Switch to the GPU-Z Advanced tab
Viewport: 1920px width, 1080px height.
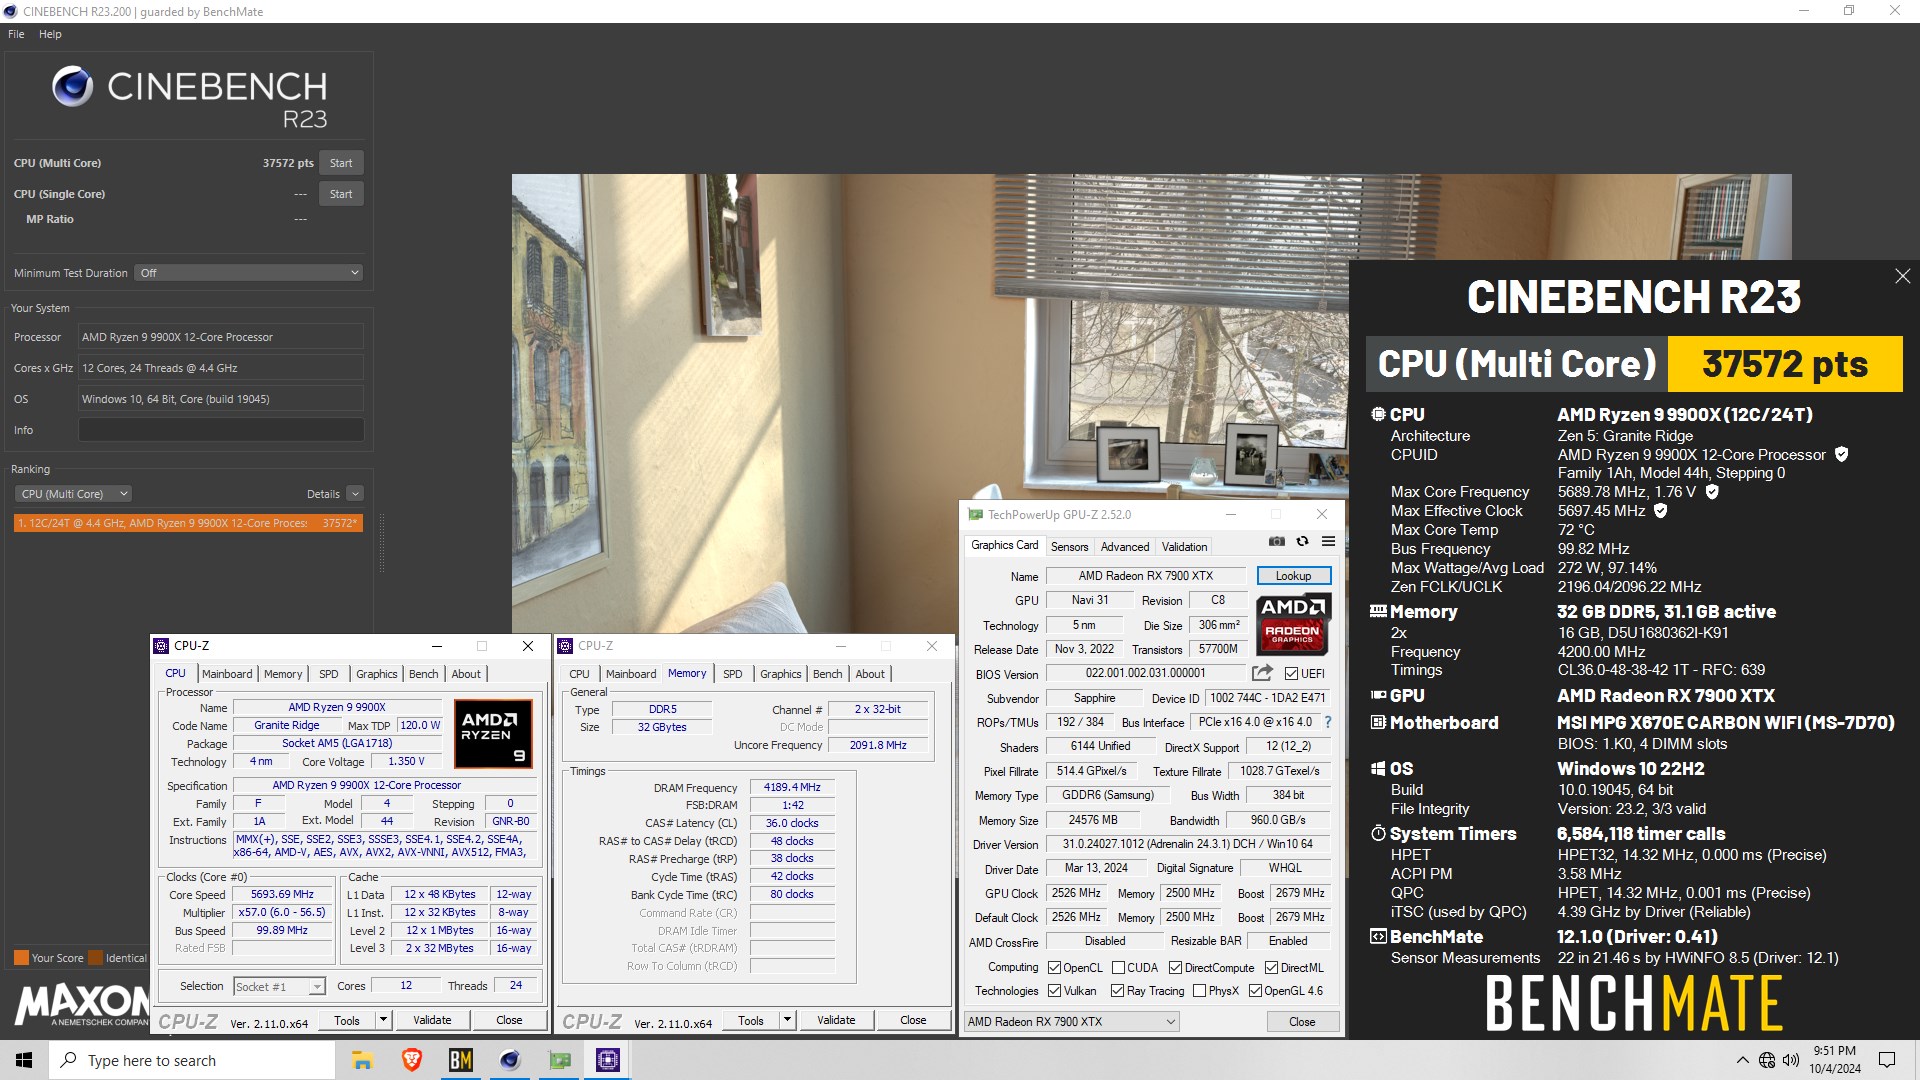1125,546
